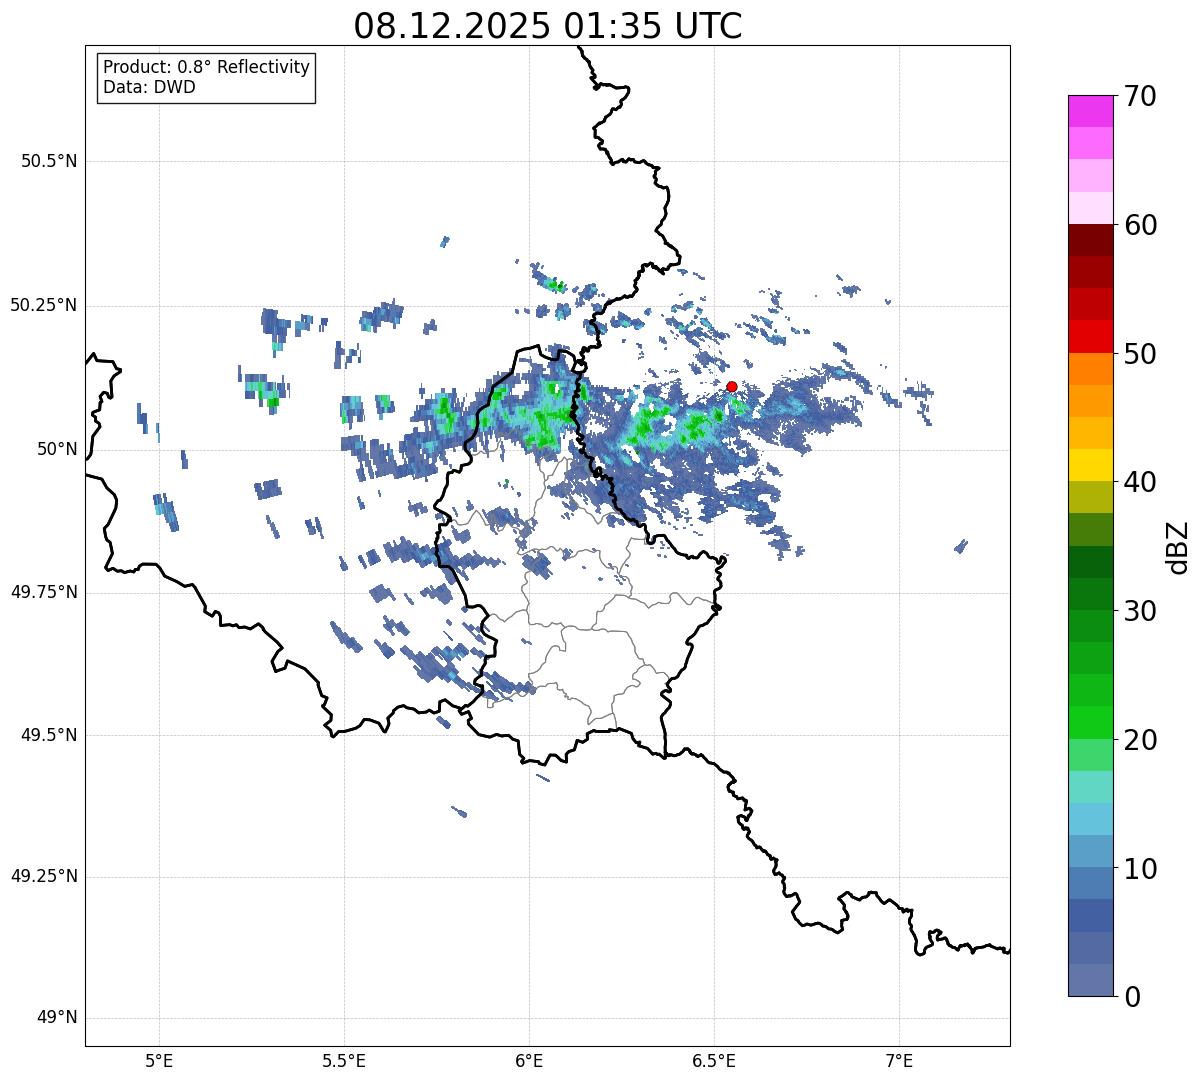Pick the turquoise swatch between 15 and 17.5 dBZ

(x=1091, y=787)
